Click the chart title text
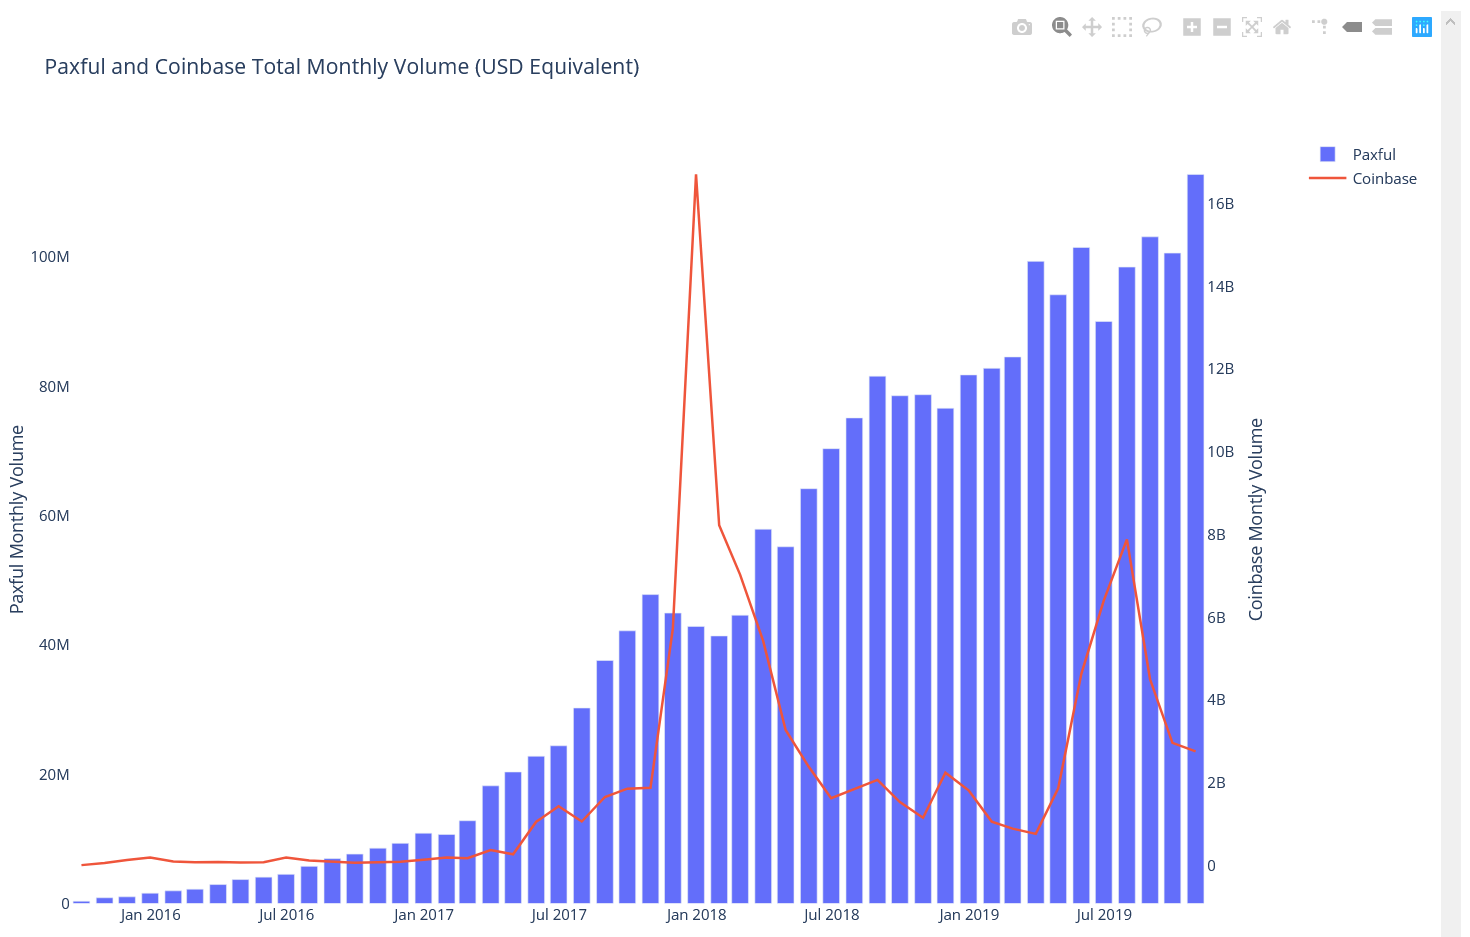 tap(342, 67)
